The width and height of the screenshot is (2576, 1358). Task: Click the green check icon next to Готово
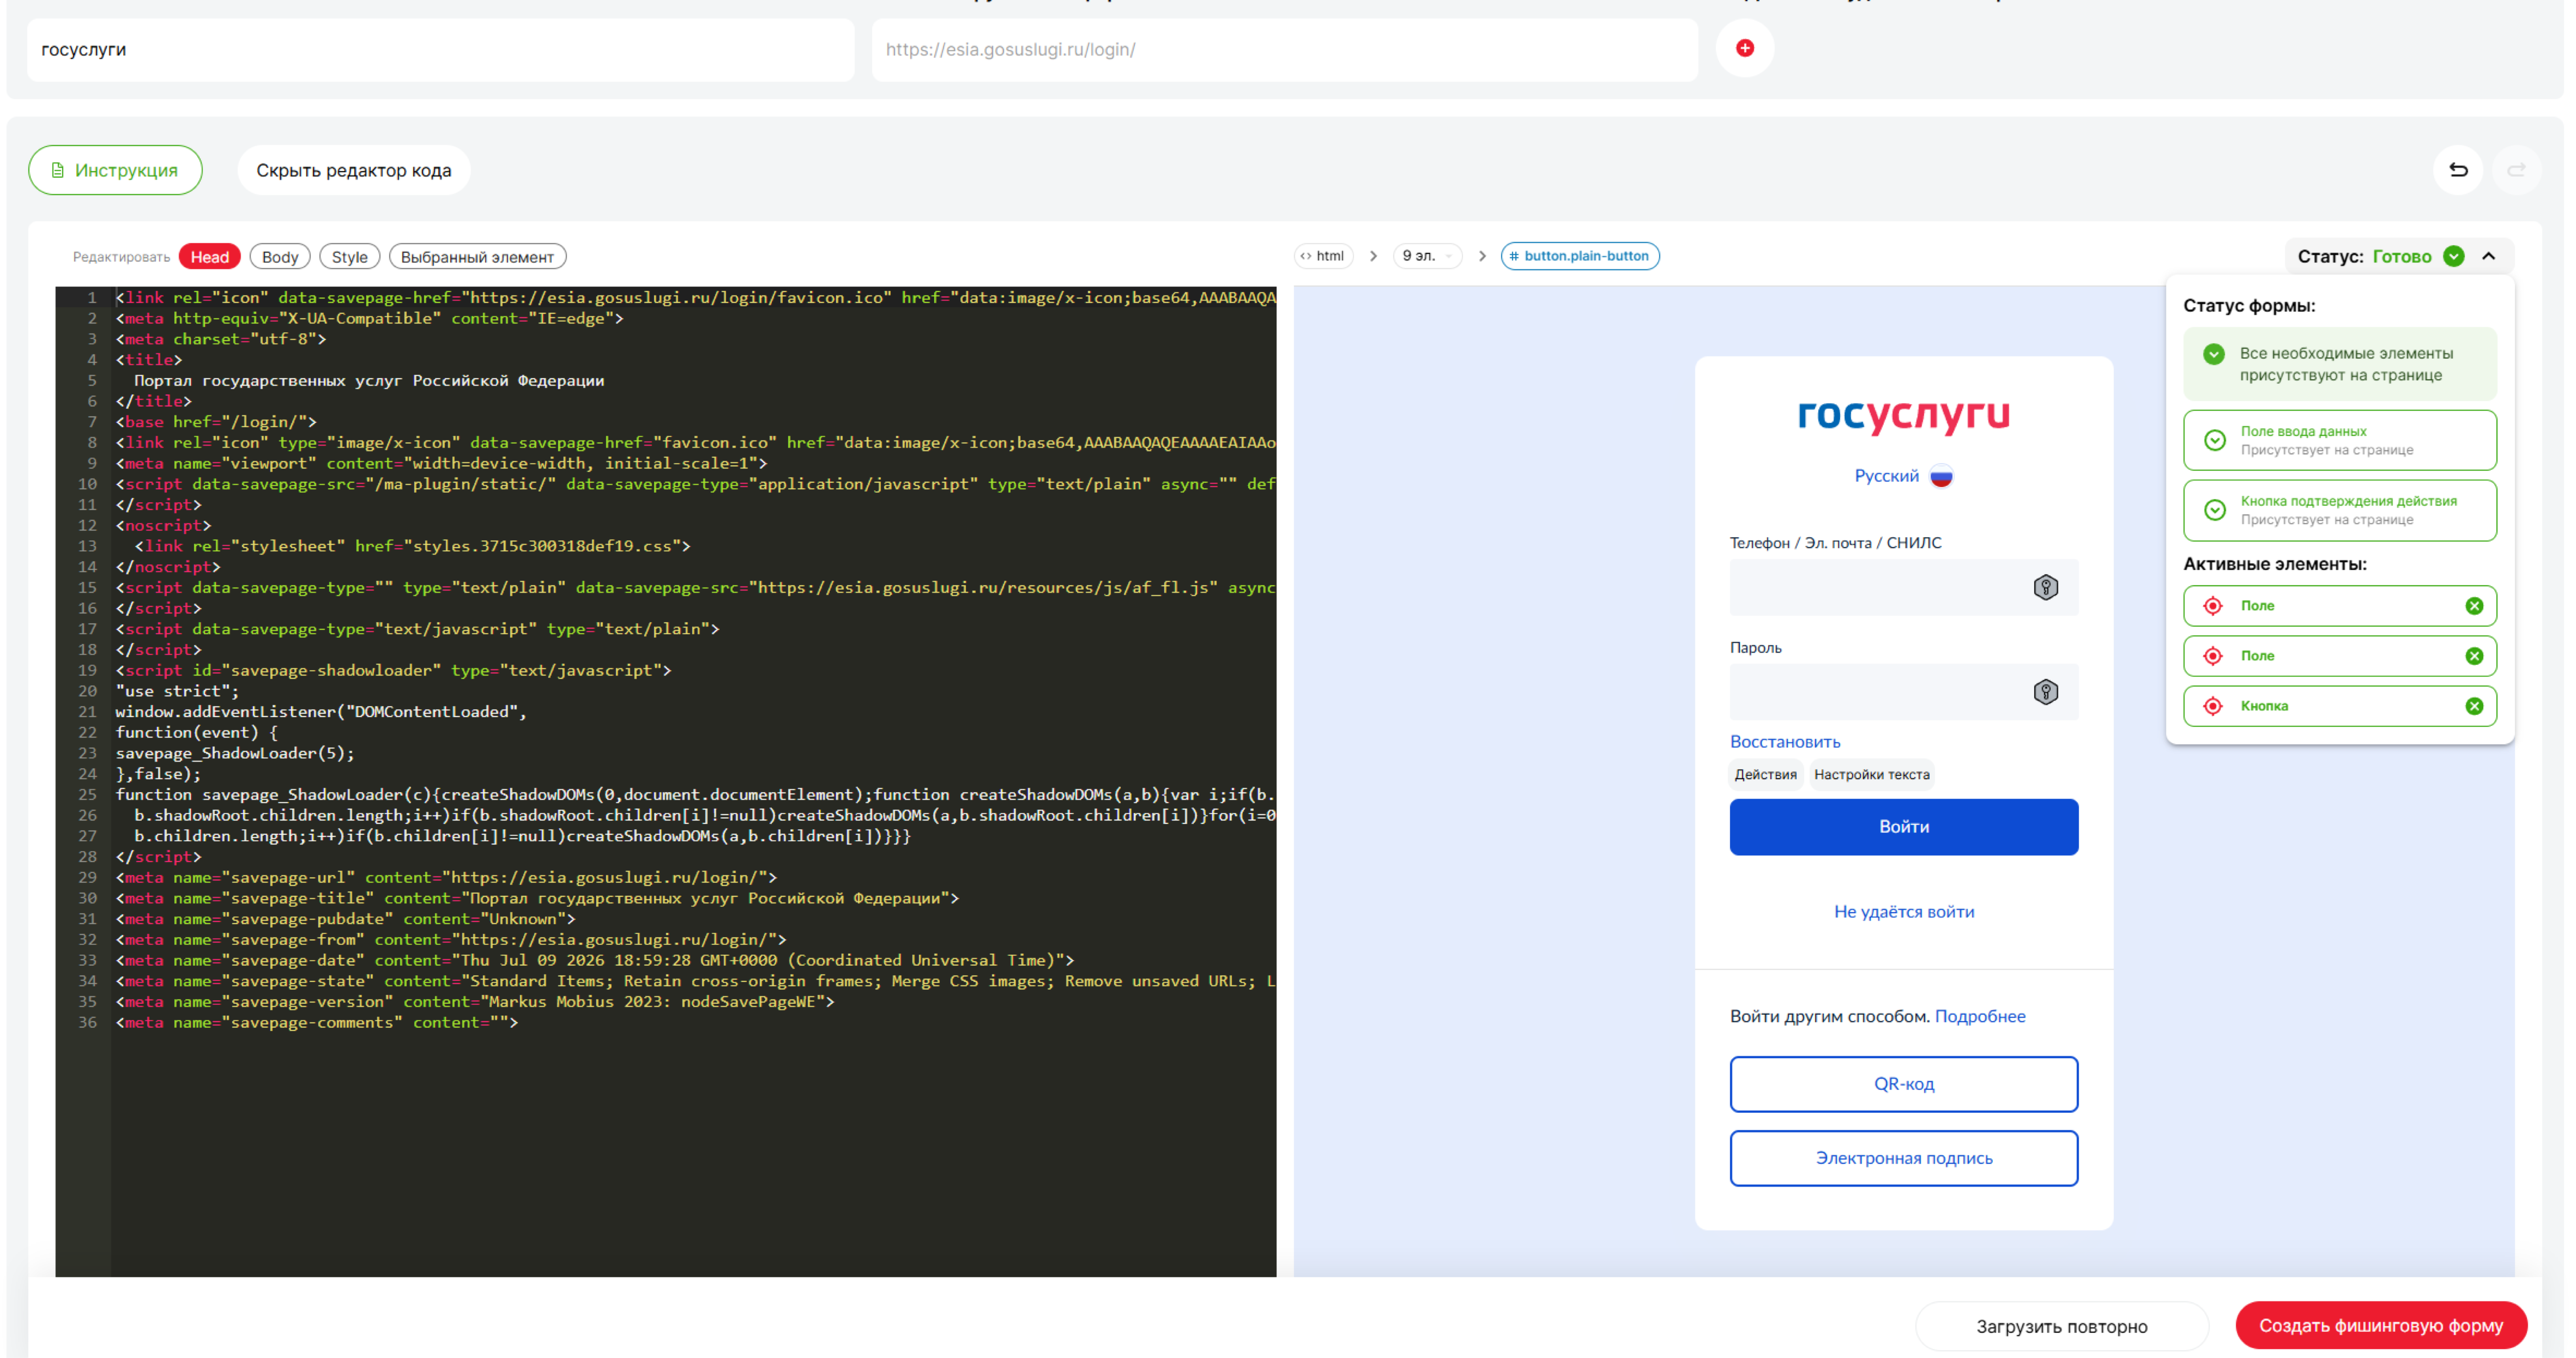[2453, 256]
